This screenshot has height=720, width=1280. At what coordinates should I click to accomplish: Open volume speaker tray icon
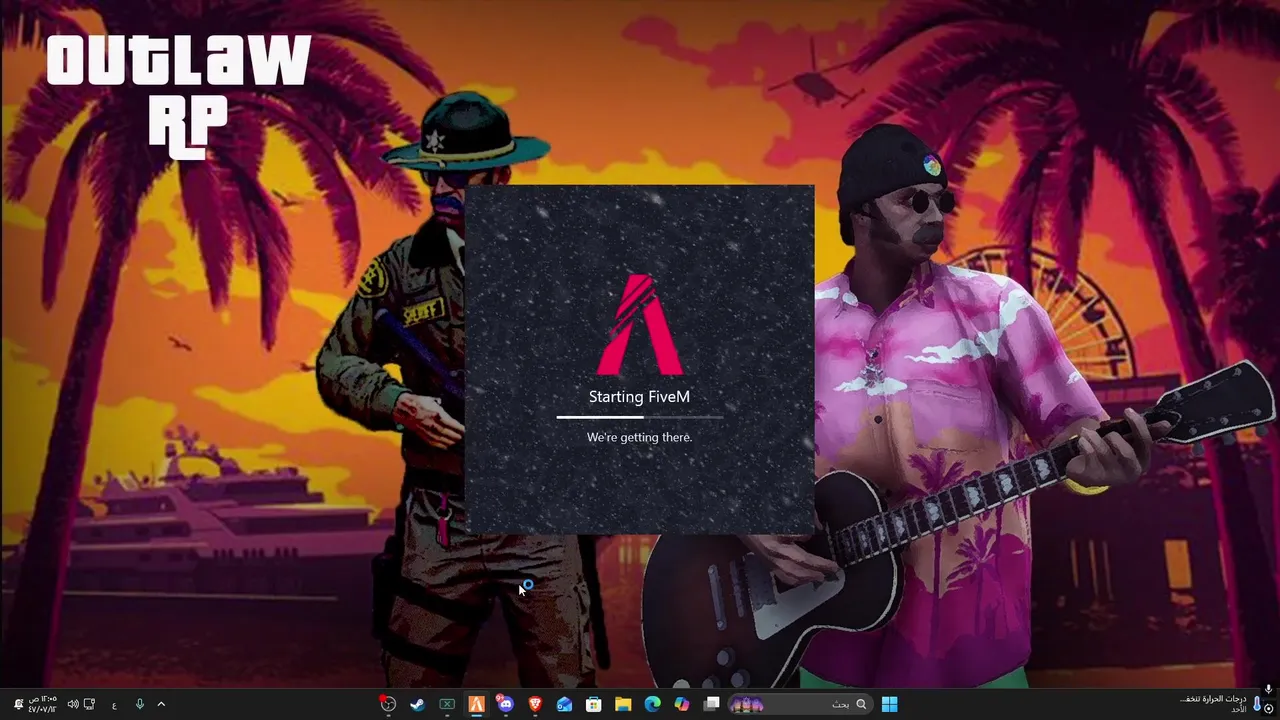tap(72, 704)
